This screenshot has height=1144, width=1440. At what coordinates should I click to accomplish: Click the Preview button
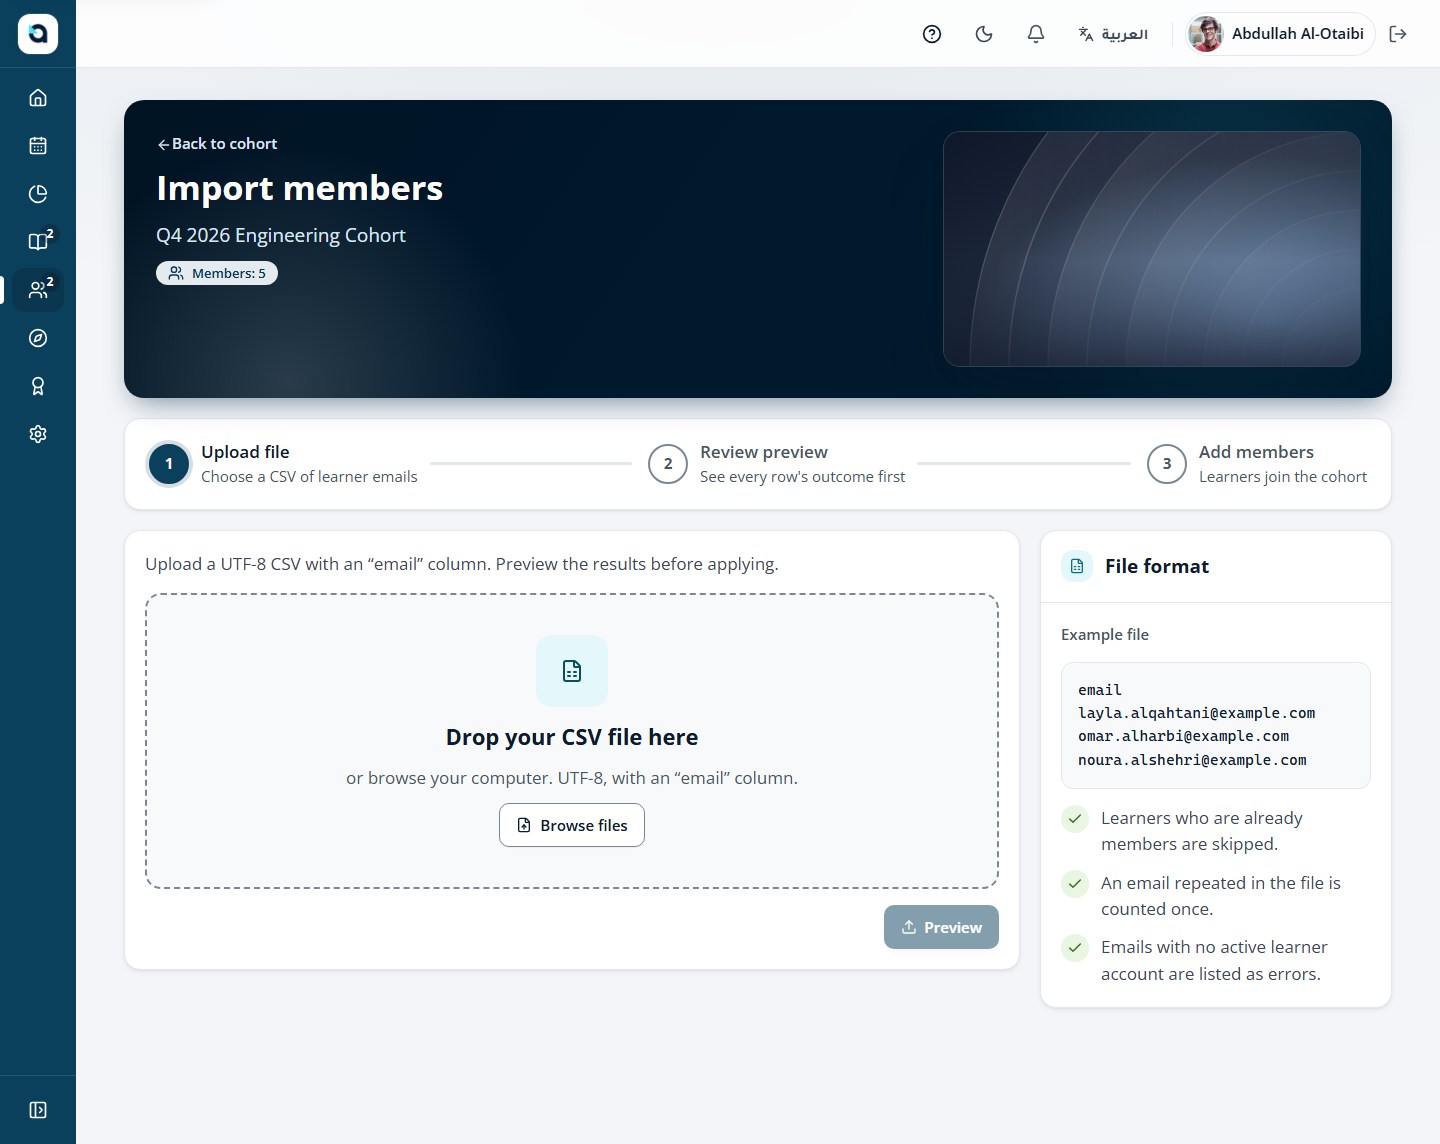point(941,927)
